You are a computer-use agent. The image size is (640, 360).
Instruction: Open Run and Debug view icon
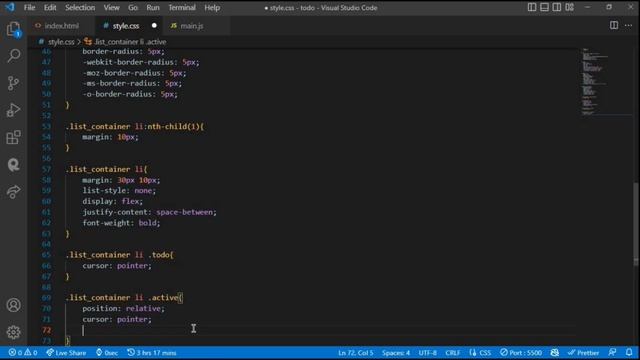(x=13, y=110)
